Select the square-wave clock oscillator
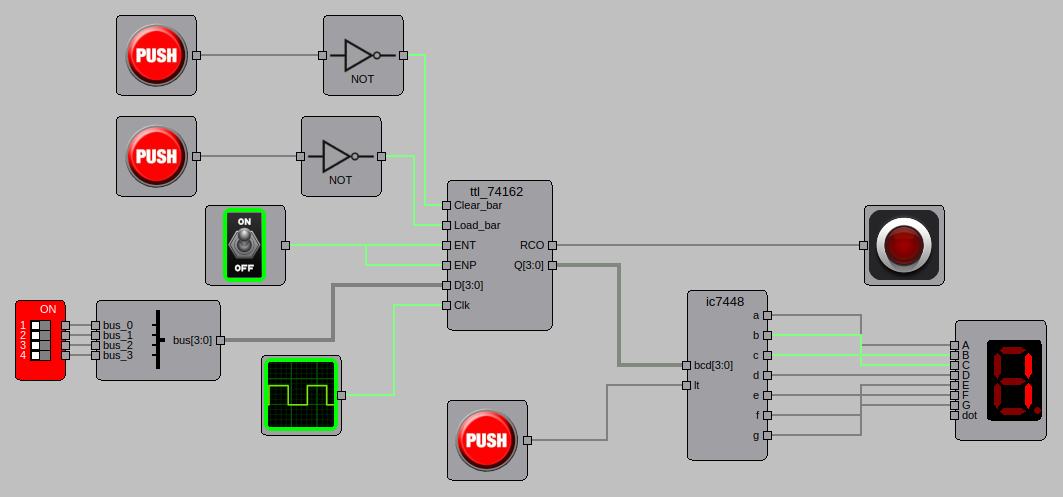This screenshot has height=497, width=1063. (x=302, y=395)
